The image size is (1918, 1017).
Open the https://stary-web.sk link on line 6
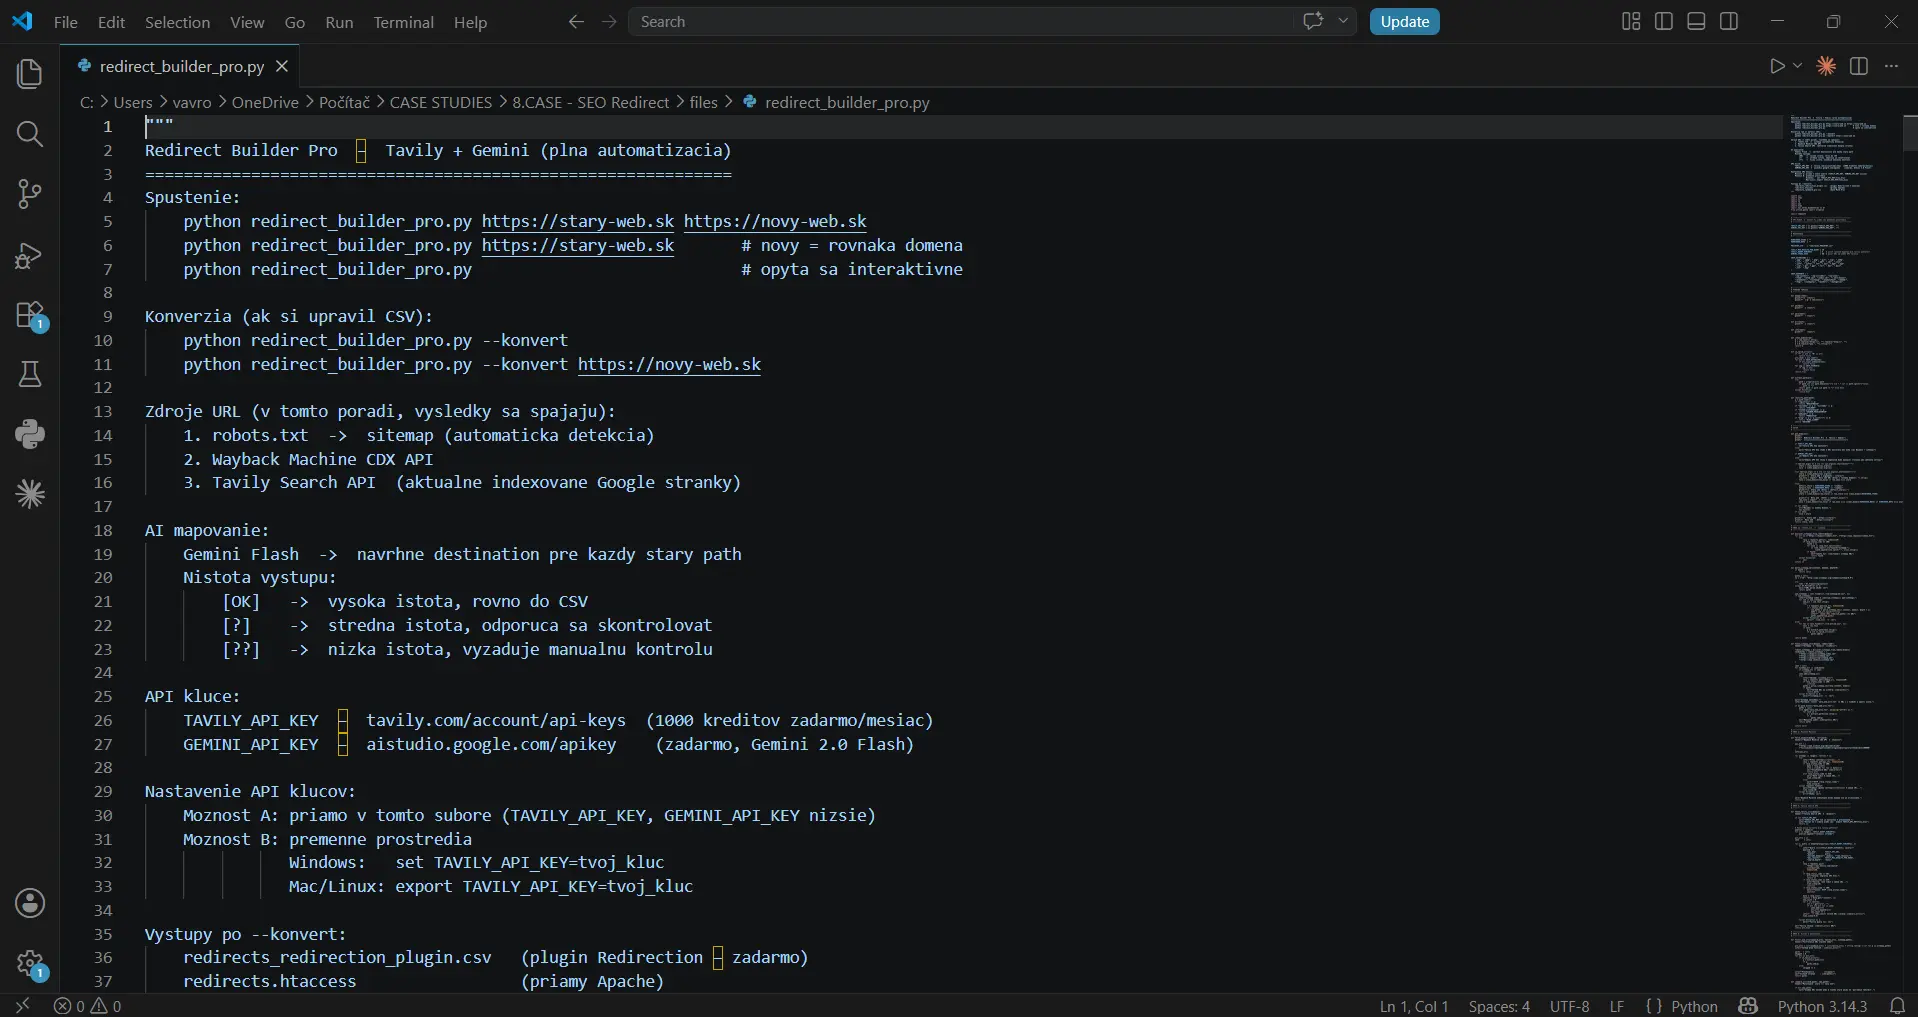tap(578, 245)
